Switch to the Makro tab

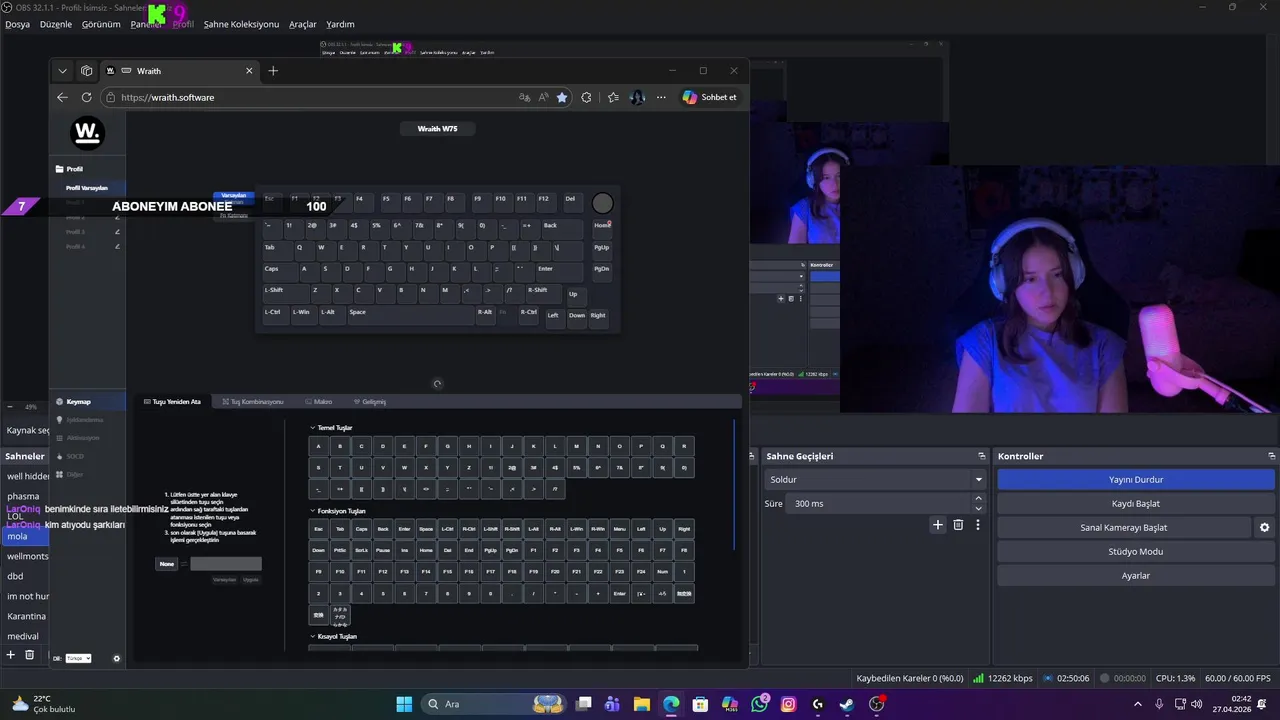coord(319,402)
